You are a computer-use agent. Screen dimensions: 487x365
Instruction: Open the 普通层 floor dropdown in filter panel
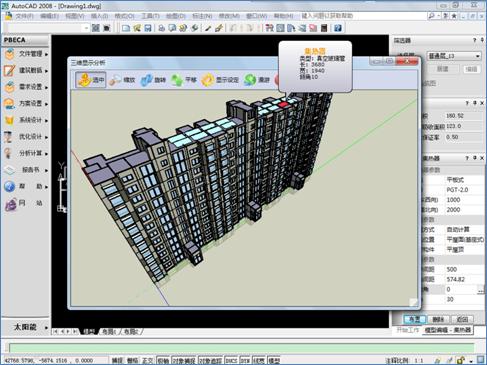pyautogui.click(x=454, y=56)
